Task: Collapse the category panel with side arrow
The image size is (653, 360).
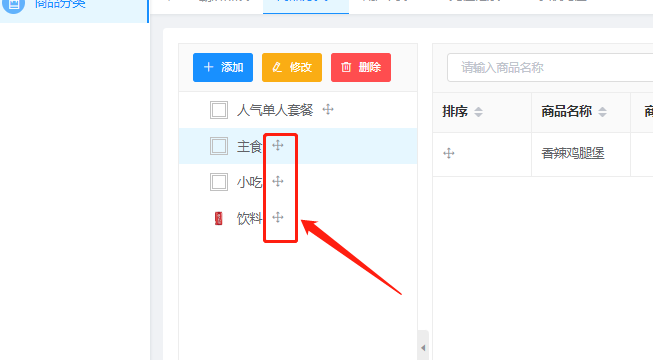Action: pos(423,348)
